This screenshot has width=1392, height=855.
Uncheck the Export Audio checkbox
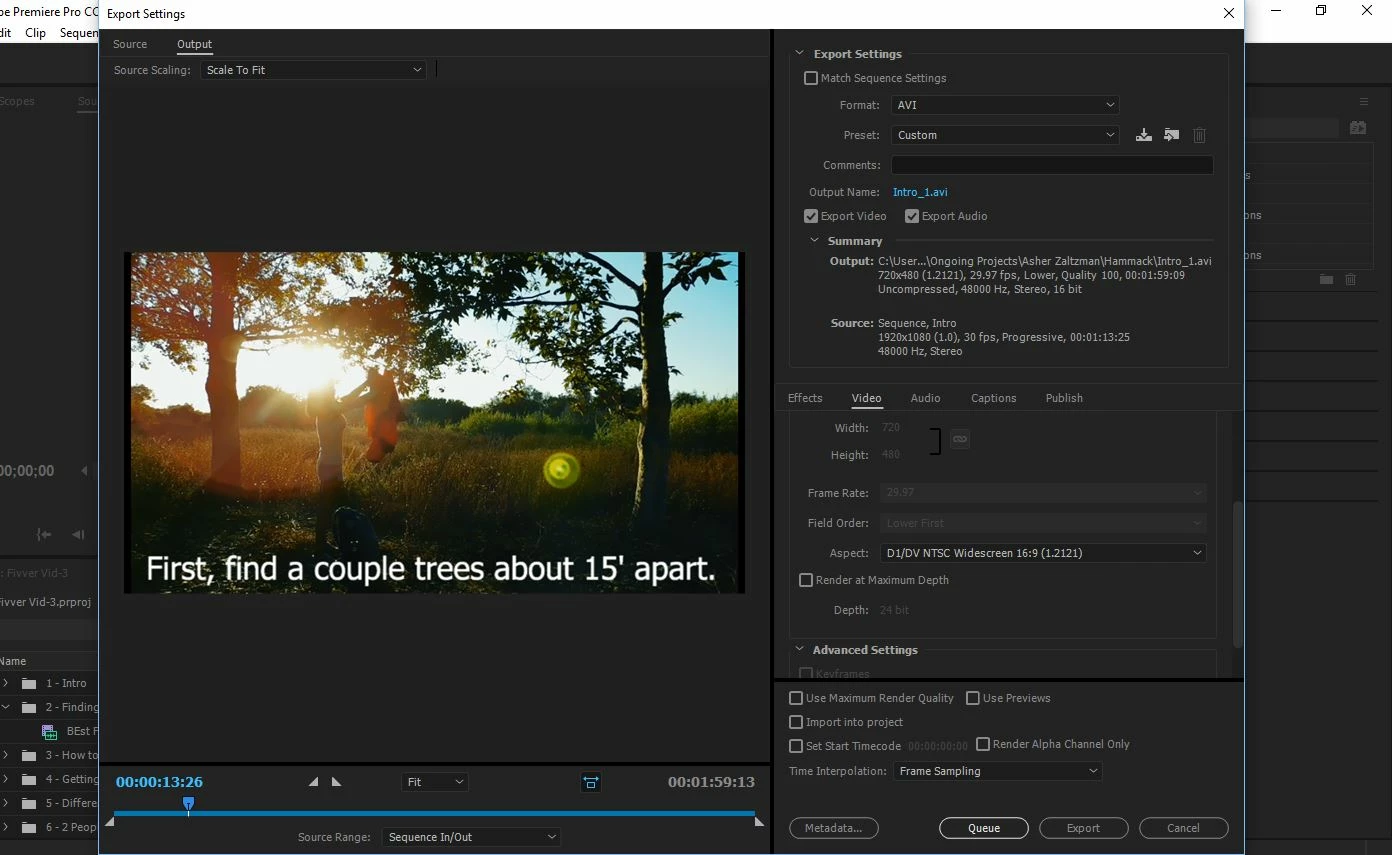click(x=912, y=216)
